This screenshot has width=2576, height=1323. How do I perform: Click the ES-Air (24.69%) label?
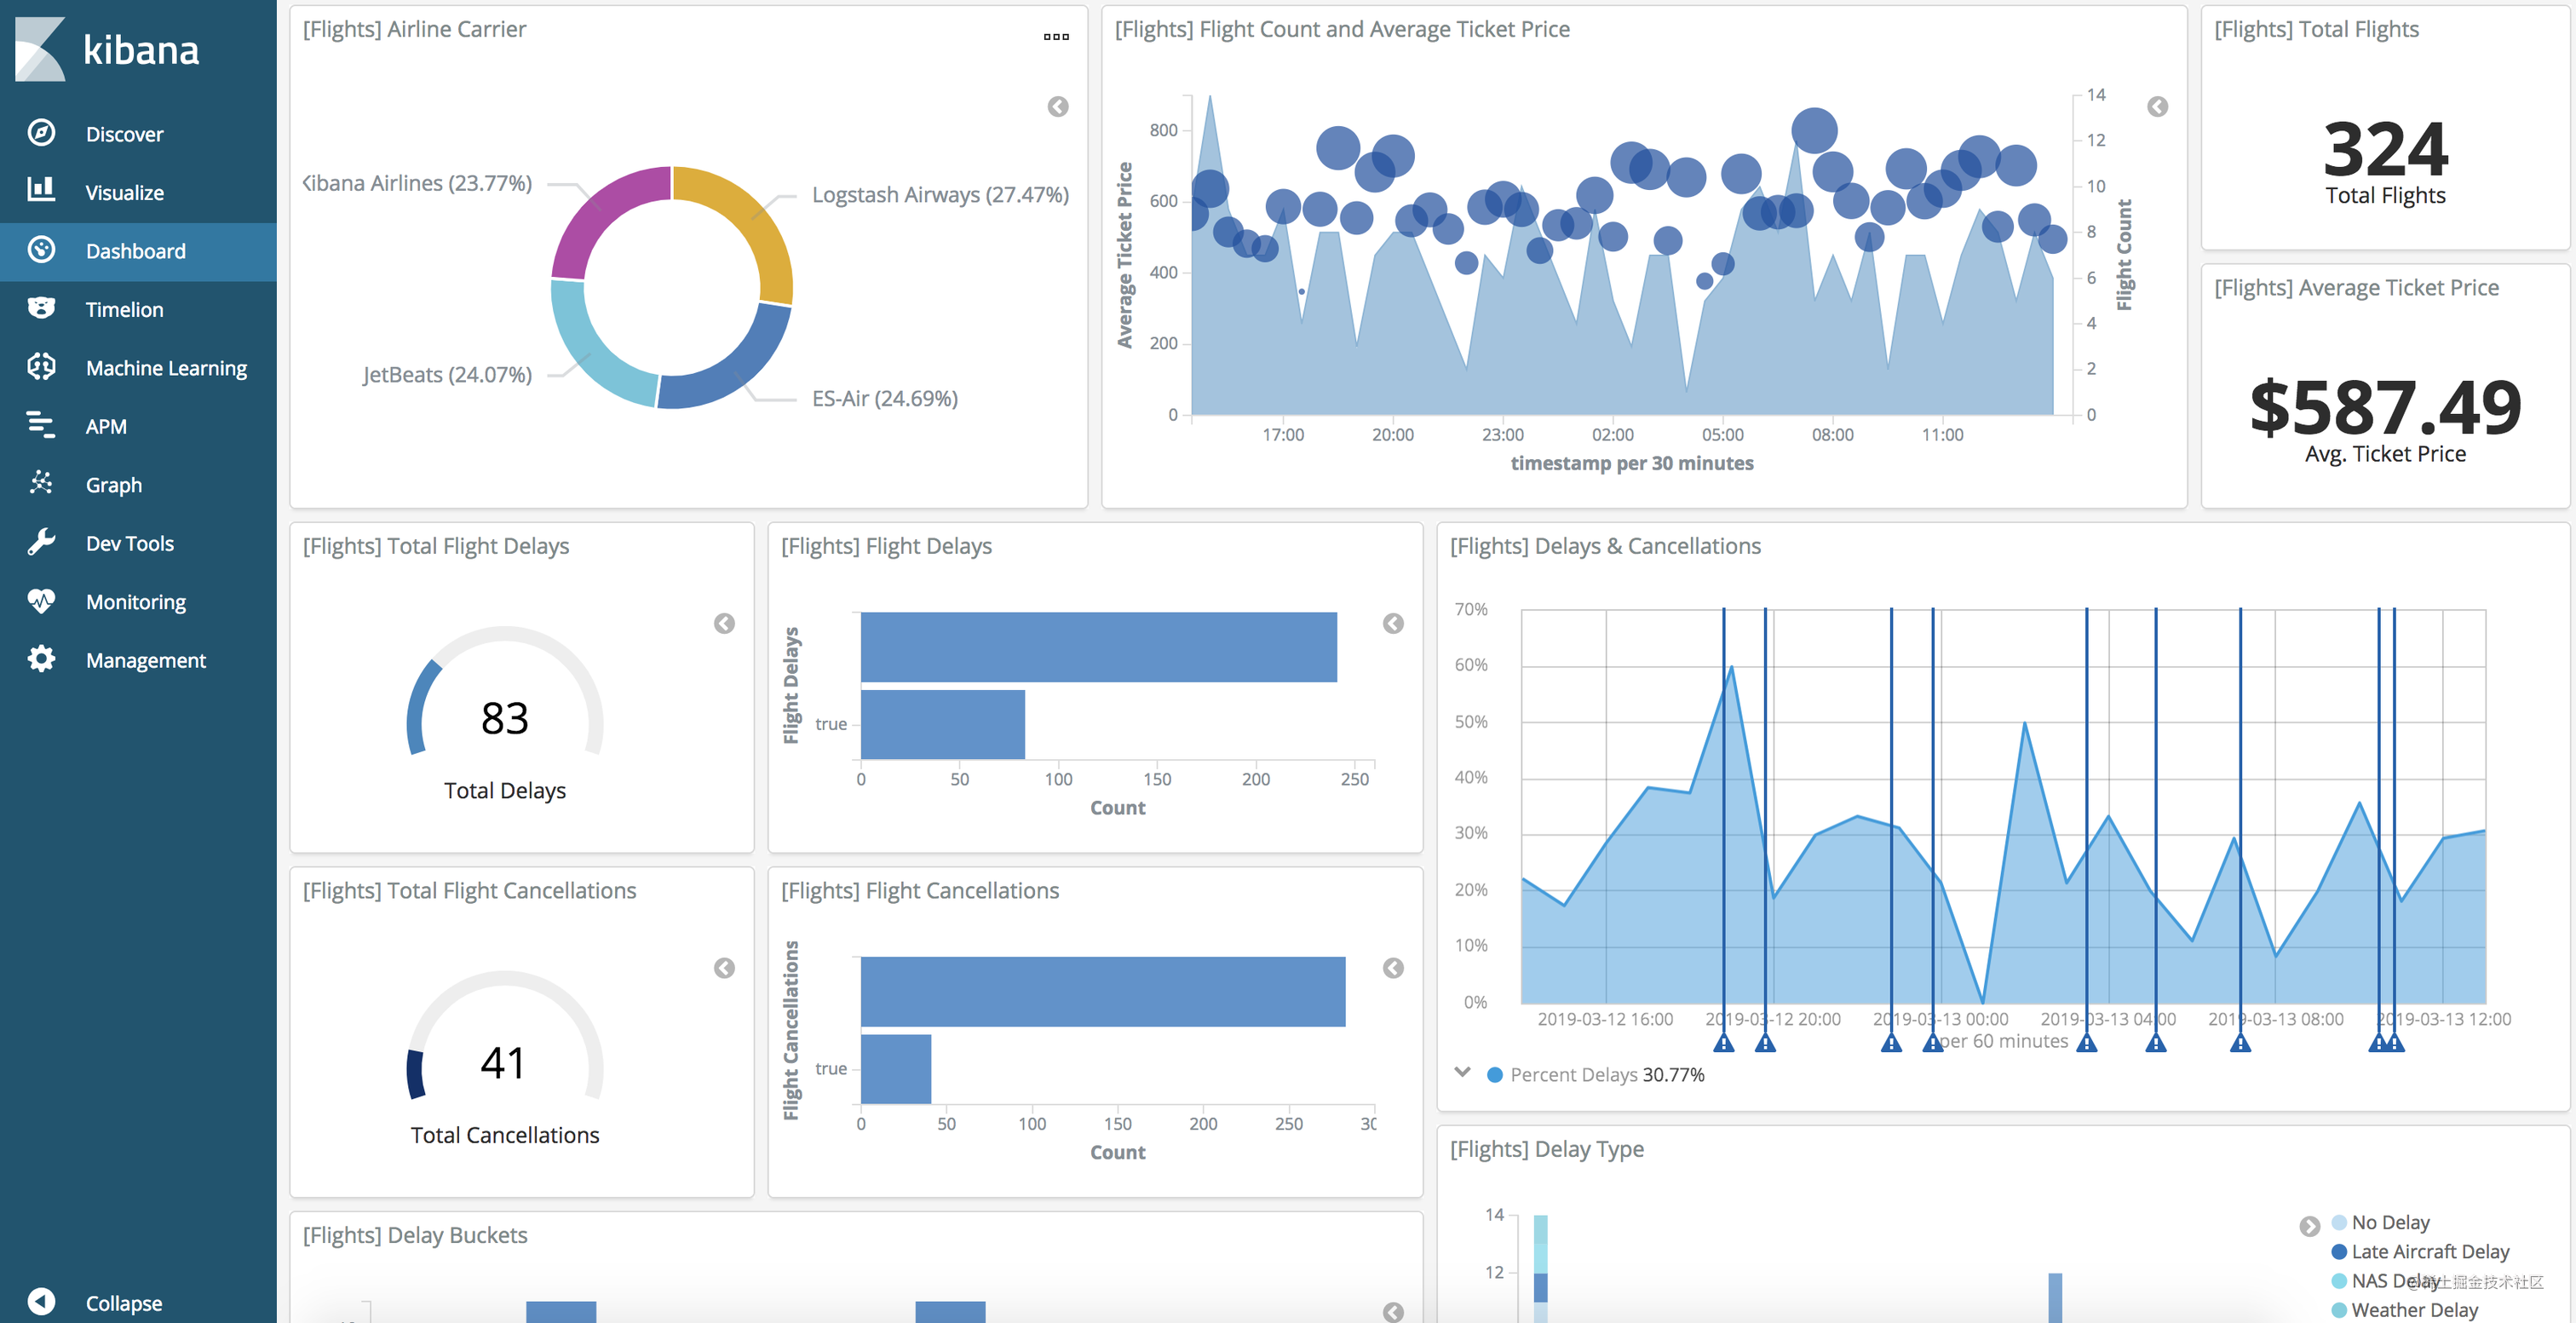click(x=884, y=399)
